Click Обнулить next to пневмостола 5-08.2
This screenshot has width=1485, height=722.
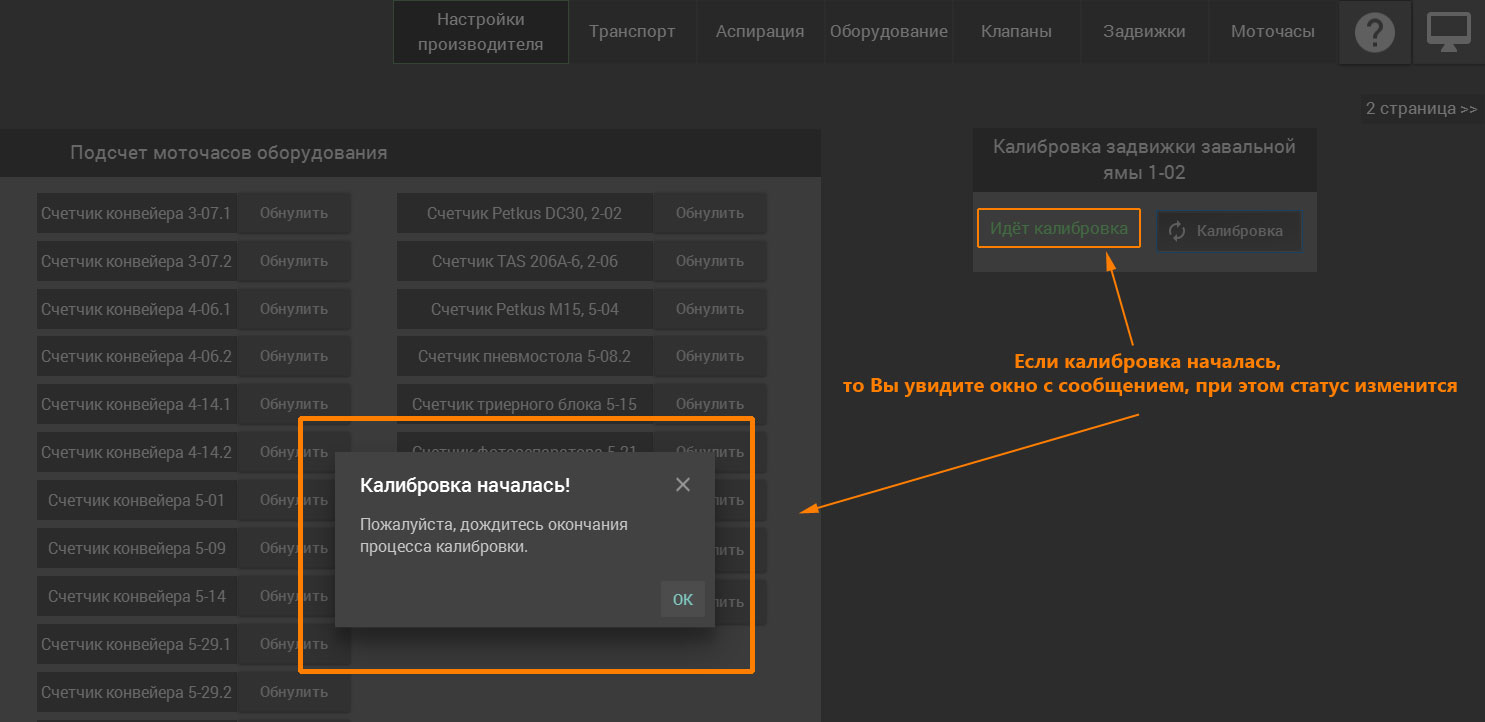click(x=709, y=356)
